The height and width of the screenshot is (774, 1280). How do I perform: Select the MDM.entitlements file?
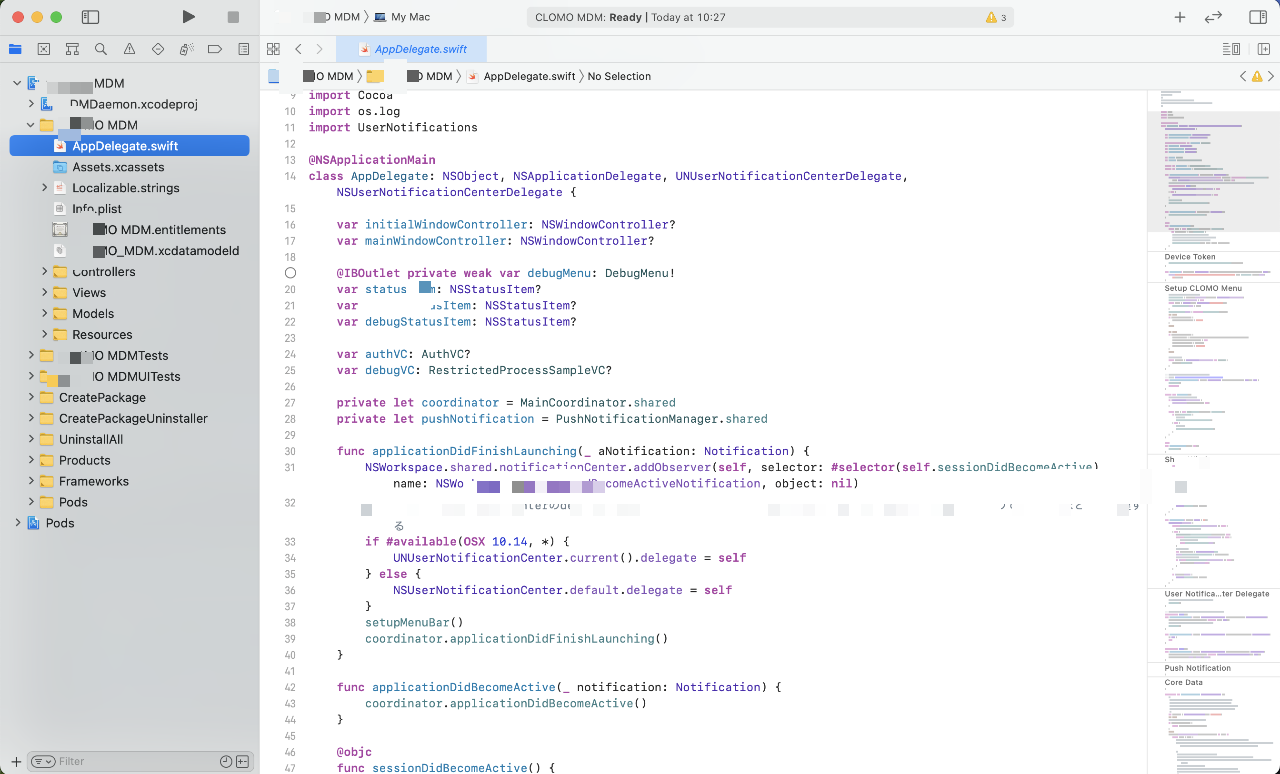[140, 230]
